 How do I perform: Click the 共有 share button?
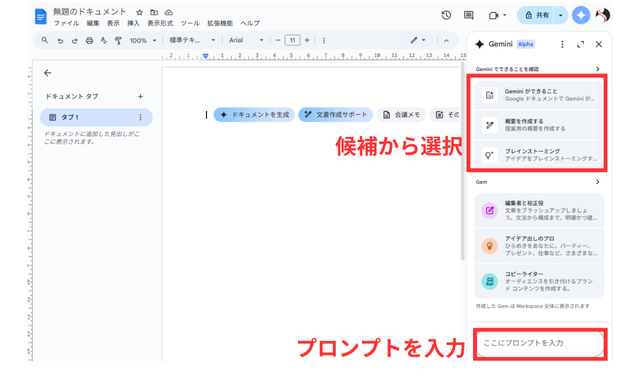536,16
